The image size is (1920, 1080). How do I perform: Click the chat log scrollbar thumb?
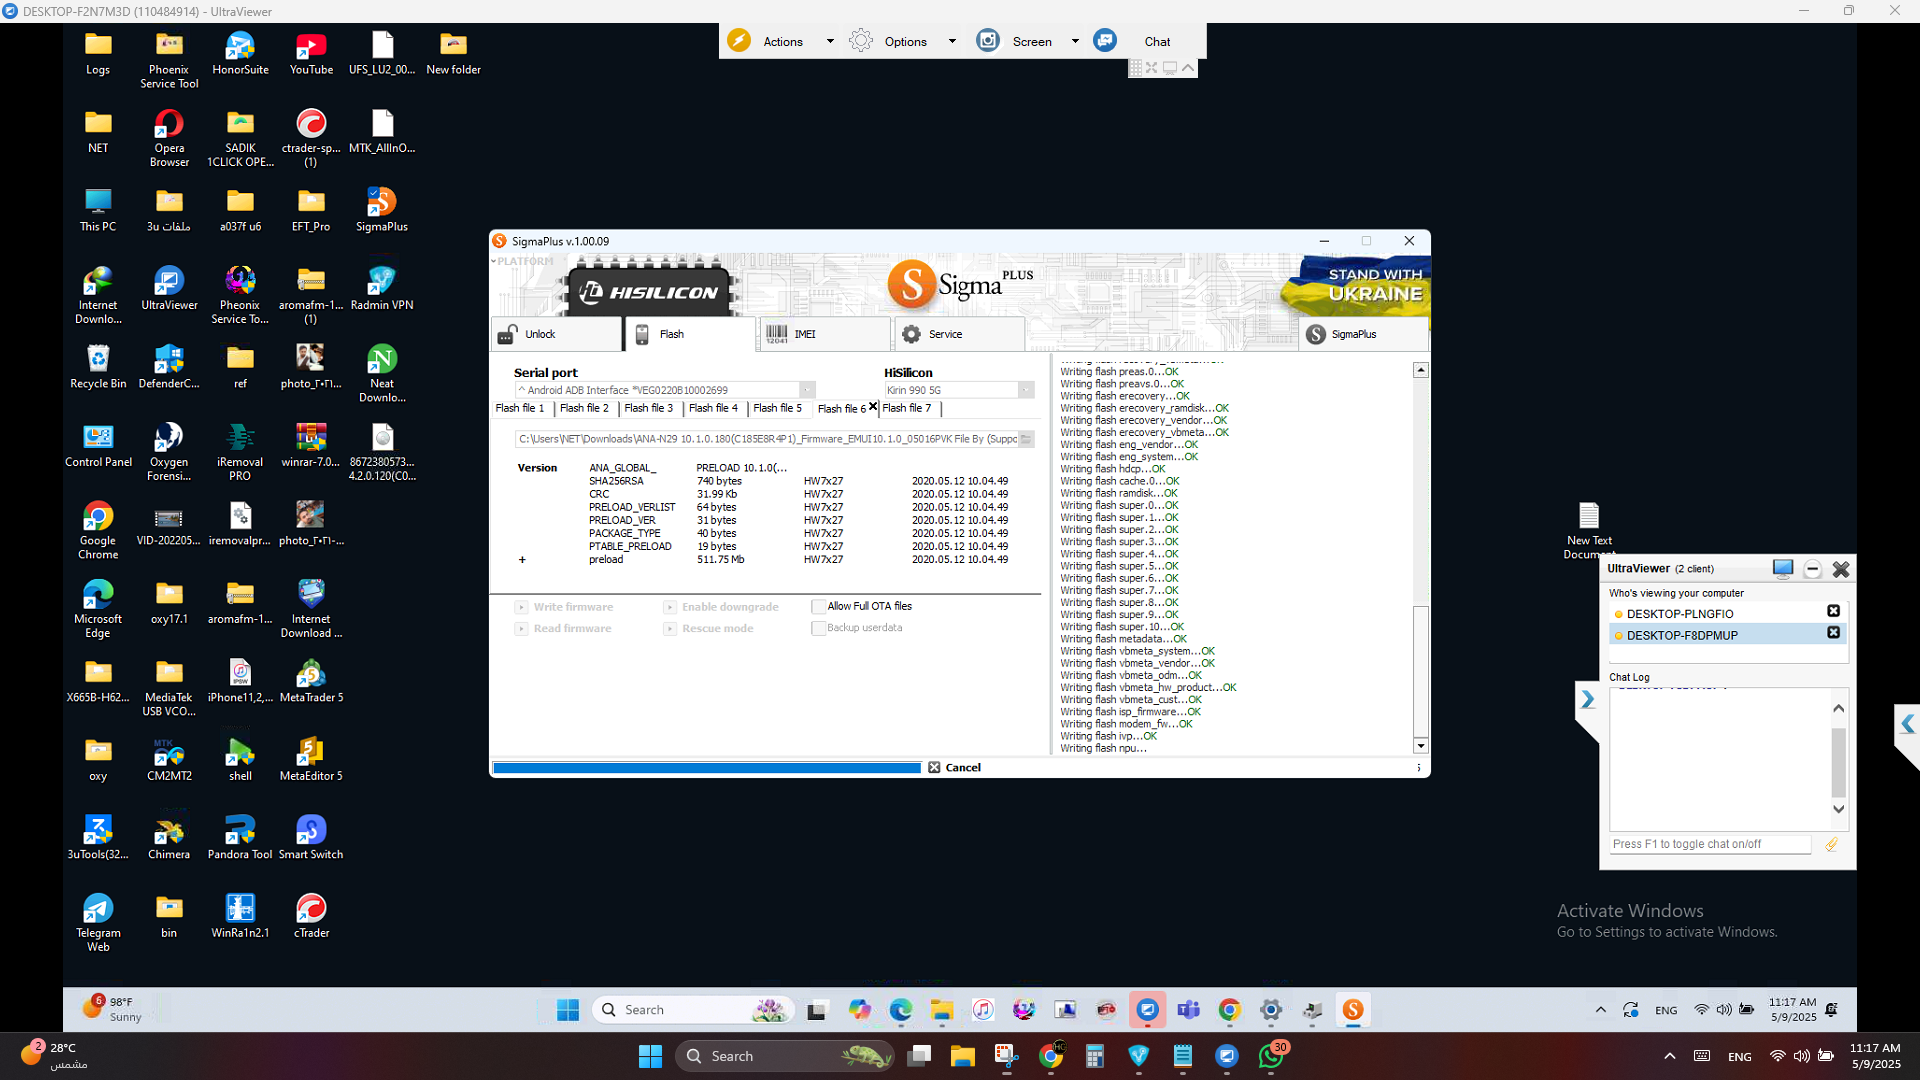pos(1838,762)
